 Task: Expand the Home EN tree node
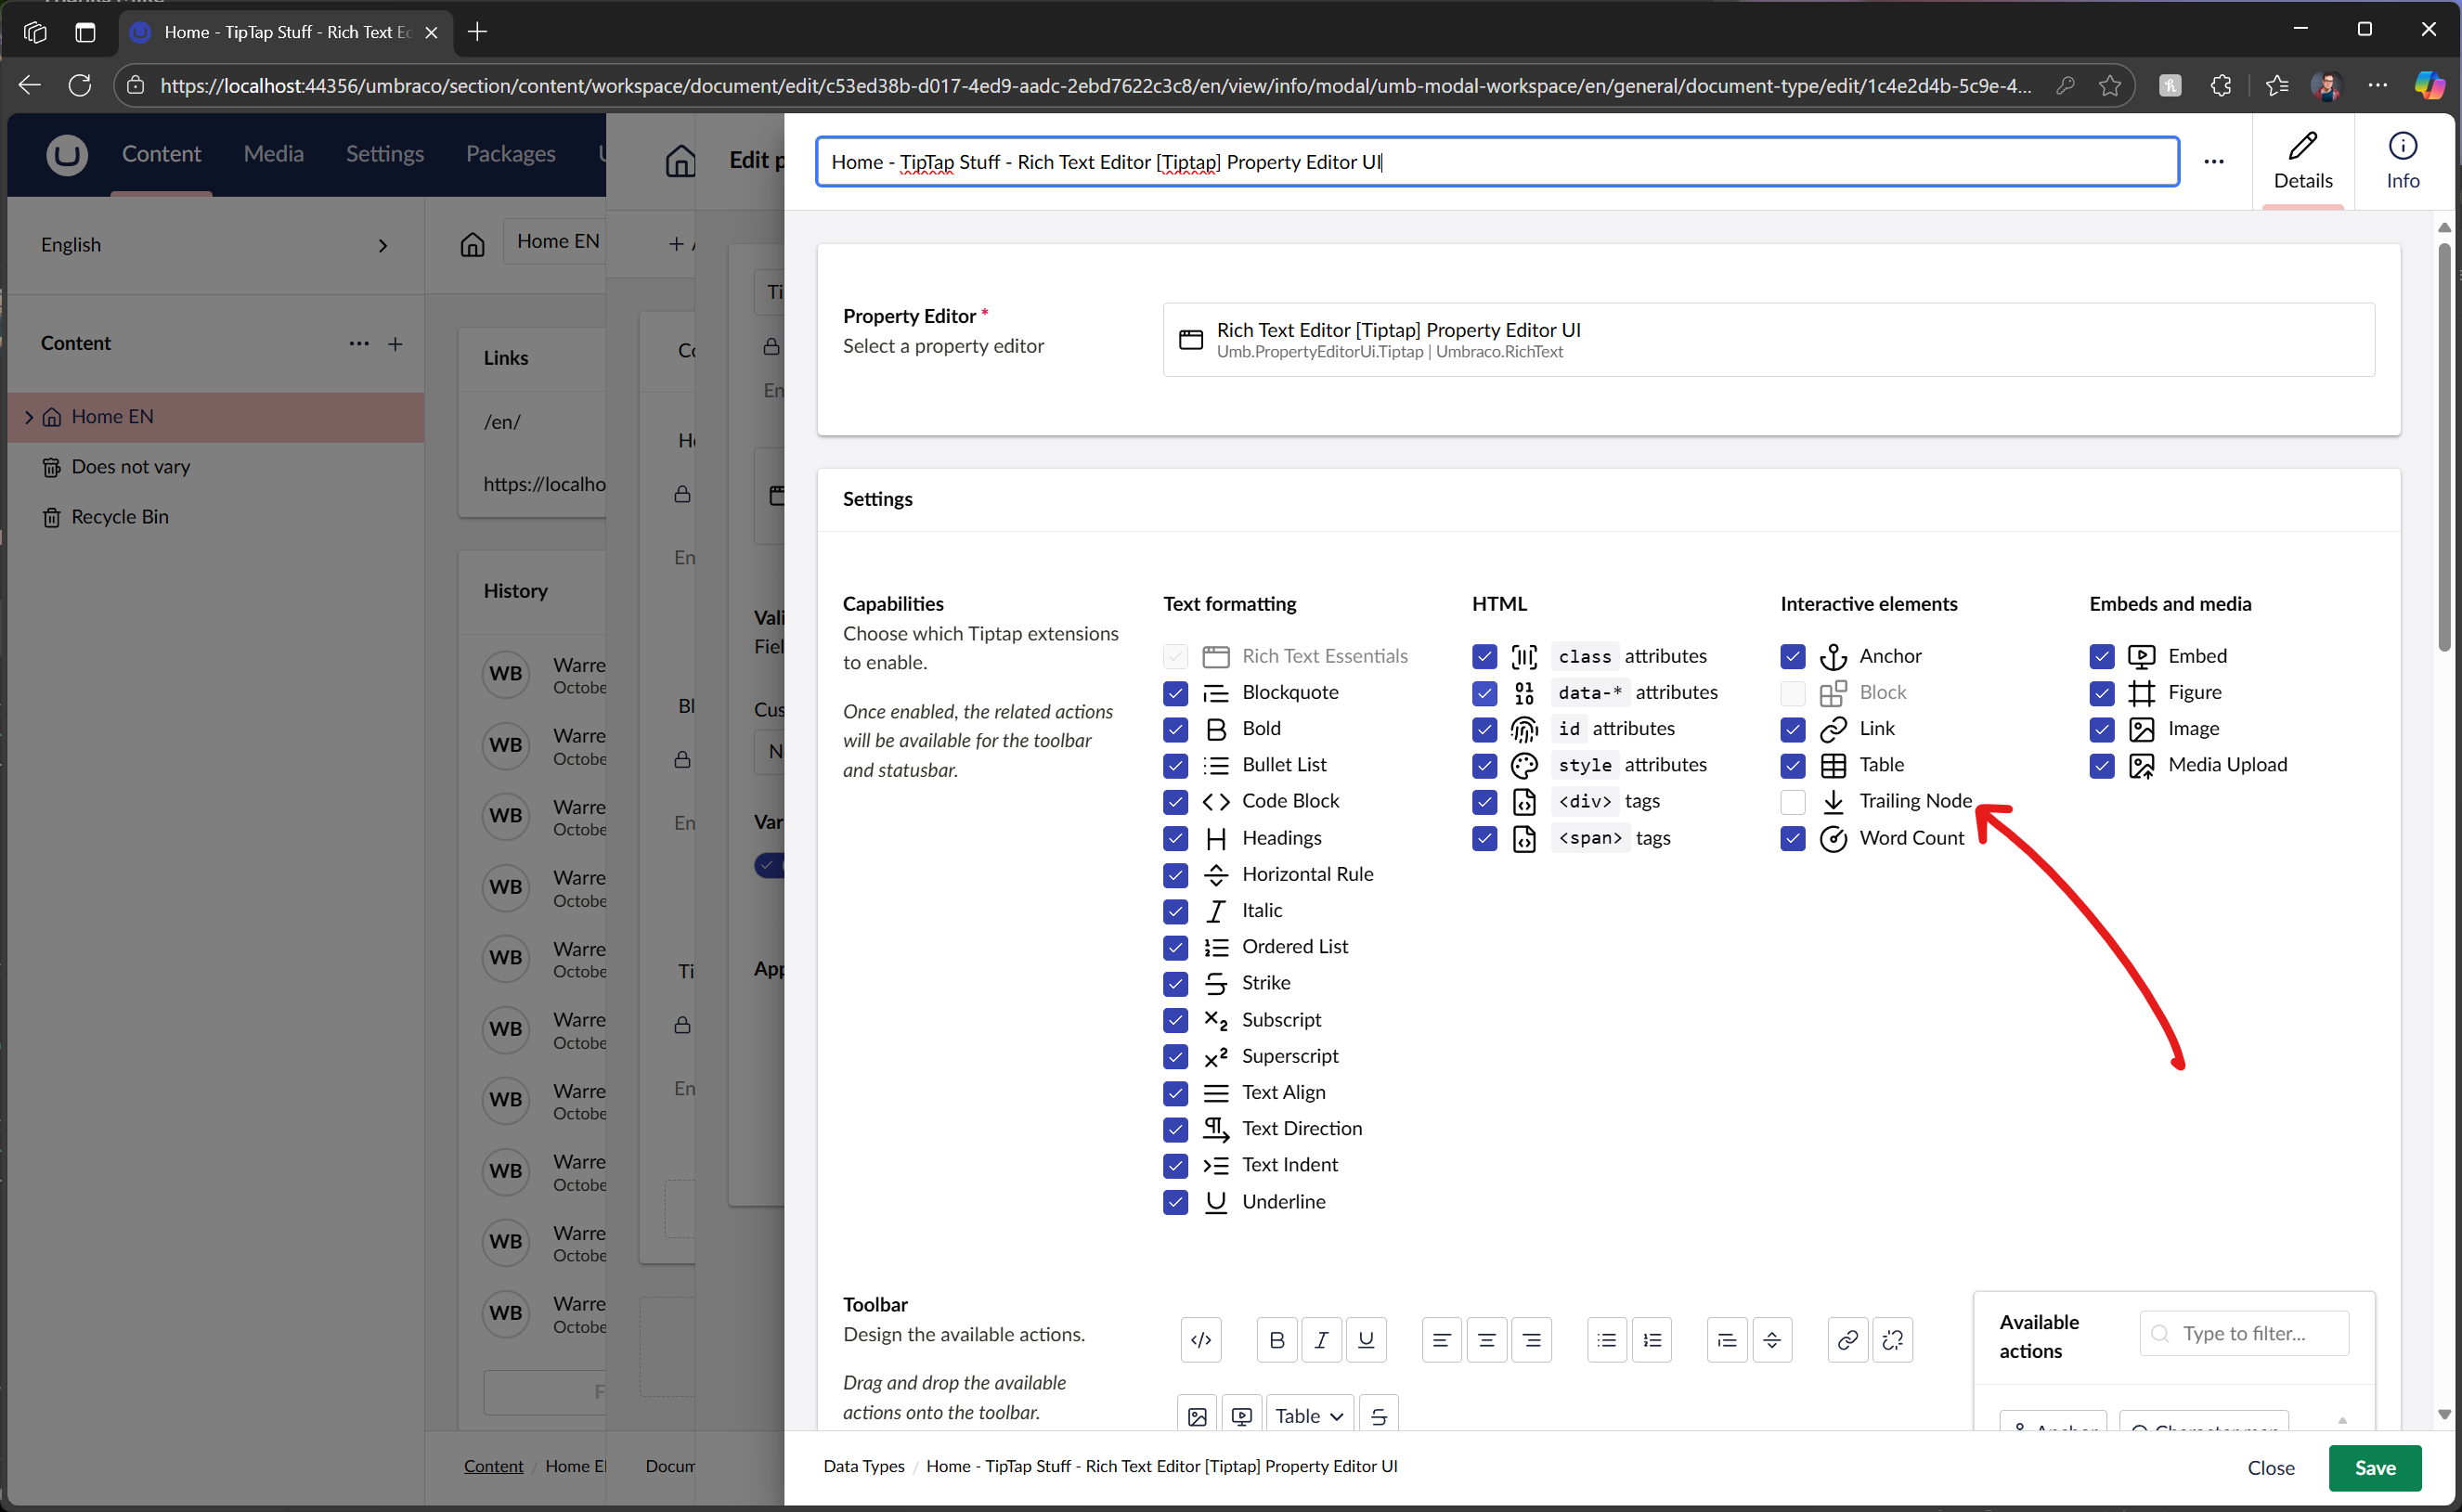28,417
